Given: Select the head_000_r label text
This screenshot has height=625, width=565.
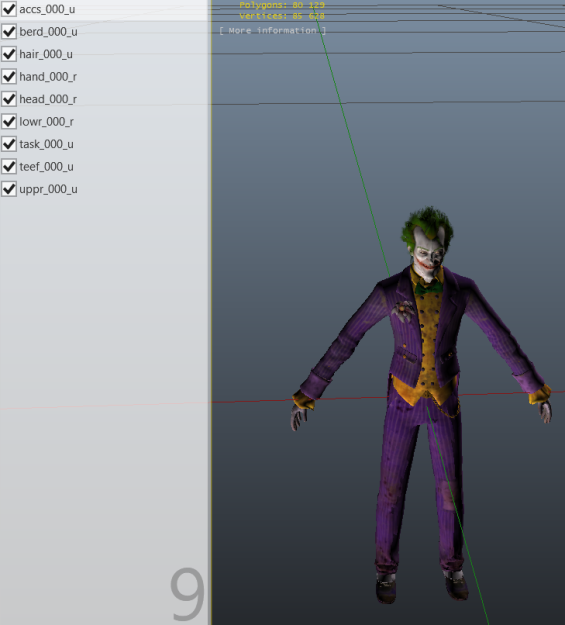Looking at the screenshot, I should coord(48,99).
